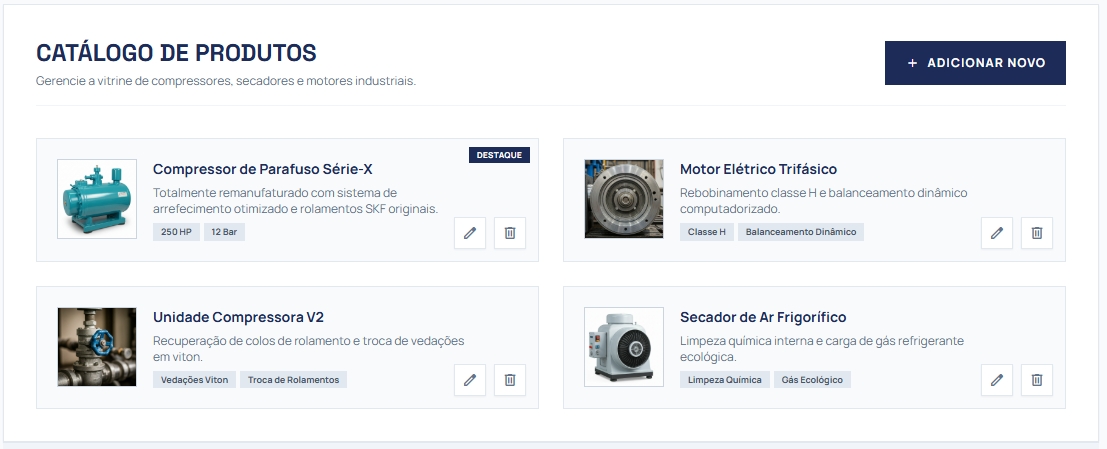Select the Balanceamento Dinâmico tag

[x=801, y=232]
